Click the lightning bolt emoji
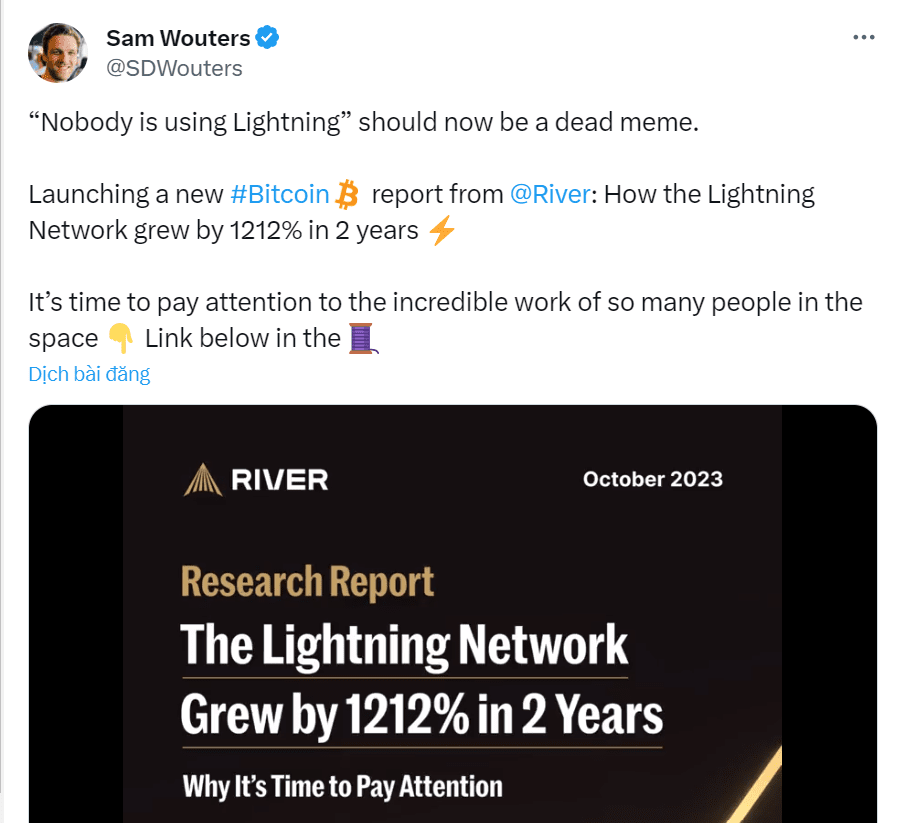901x823 pixels. (x=442, y=230)
